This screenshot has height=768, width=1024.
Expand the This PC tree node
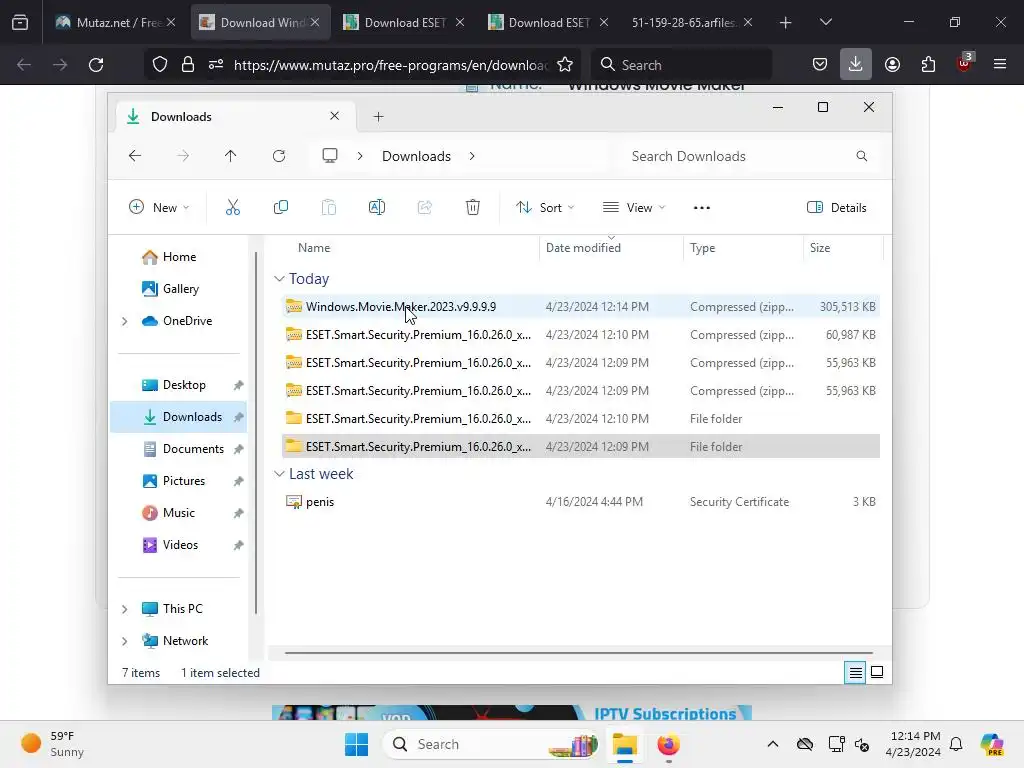point(125,609)
